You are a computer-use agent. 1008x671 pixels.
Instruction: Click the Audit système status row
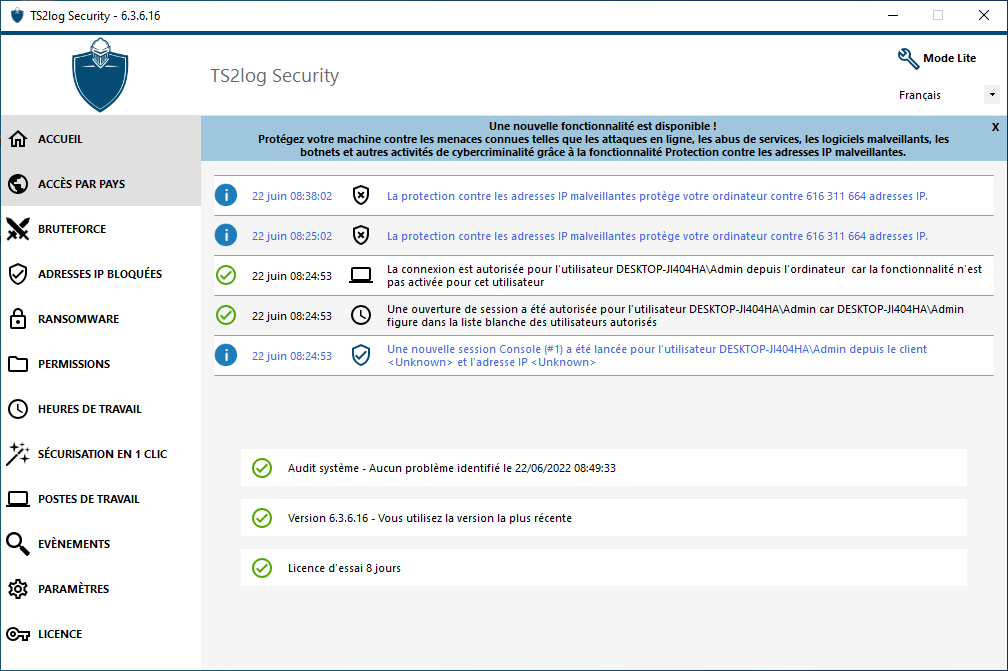604,468
